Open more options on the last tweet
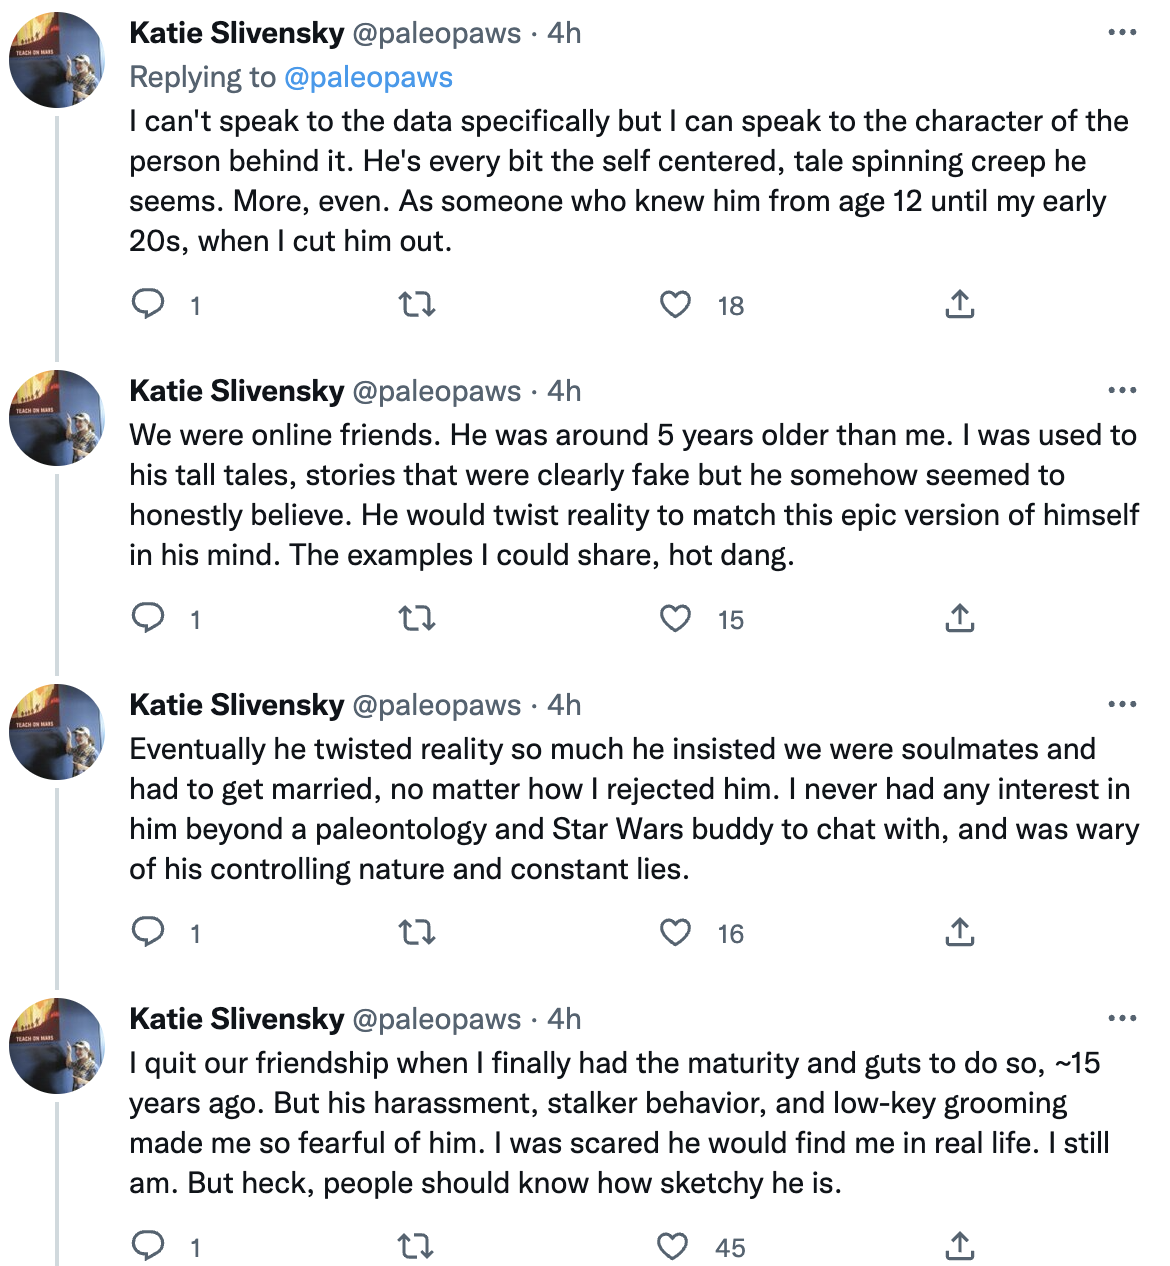1170x1266 pixels. pos(1122,1019)
